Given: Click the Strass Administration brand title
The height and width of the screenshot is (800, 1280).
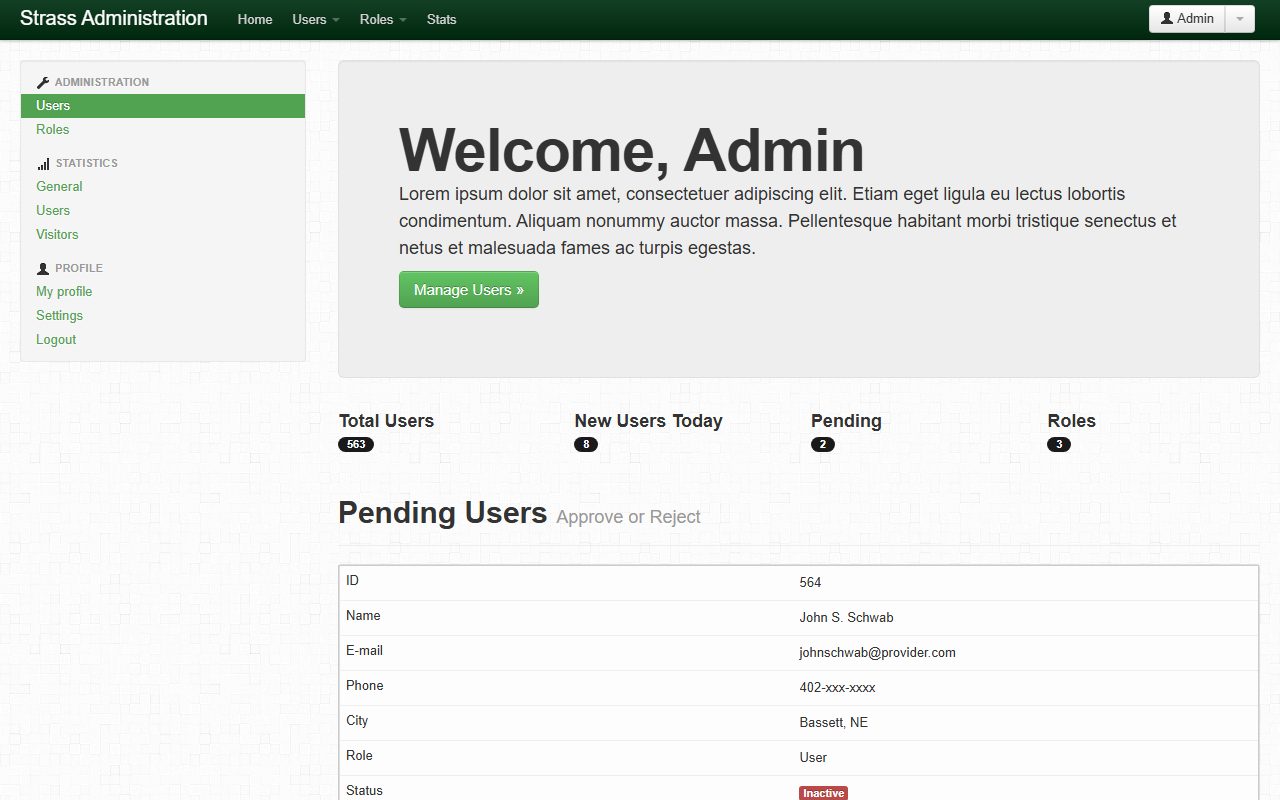Looking at the screenshot, I should coord(114,18).
